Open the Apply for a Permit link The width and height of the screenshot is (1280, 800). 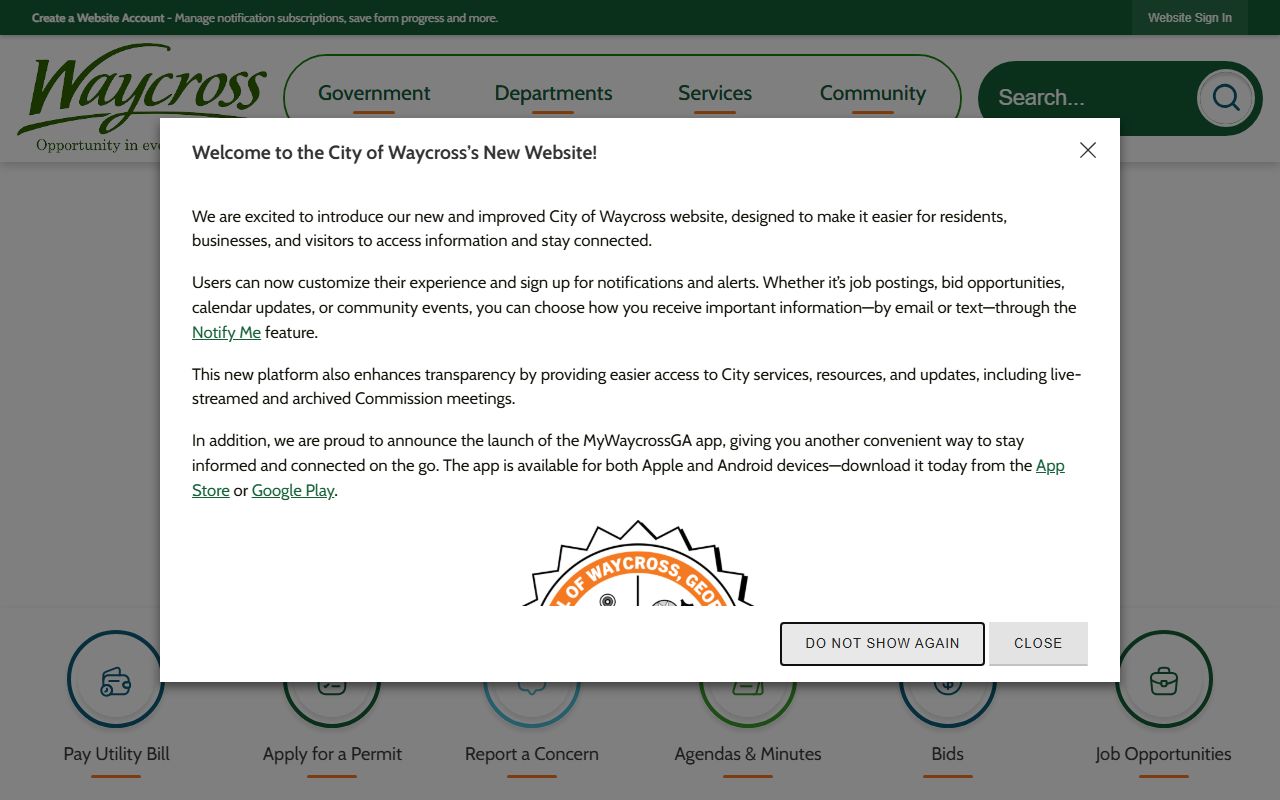pyautogui.click(x=332, y=754)
